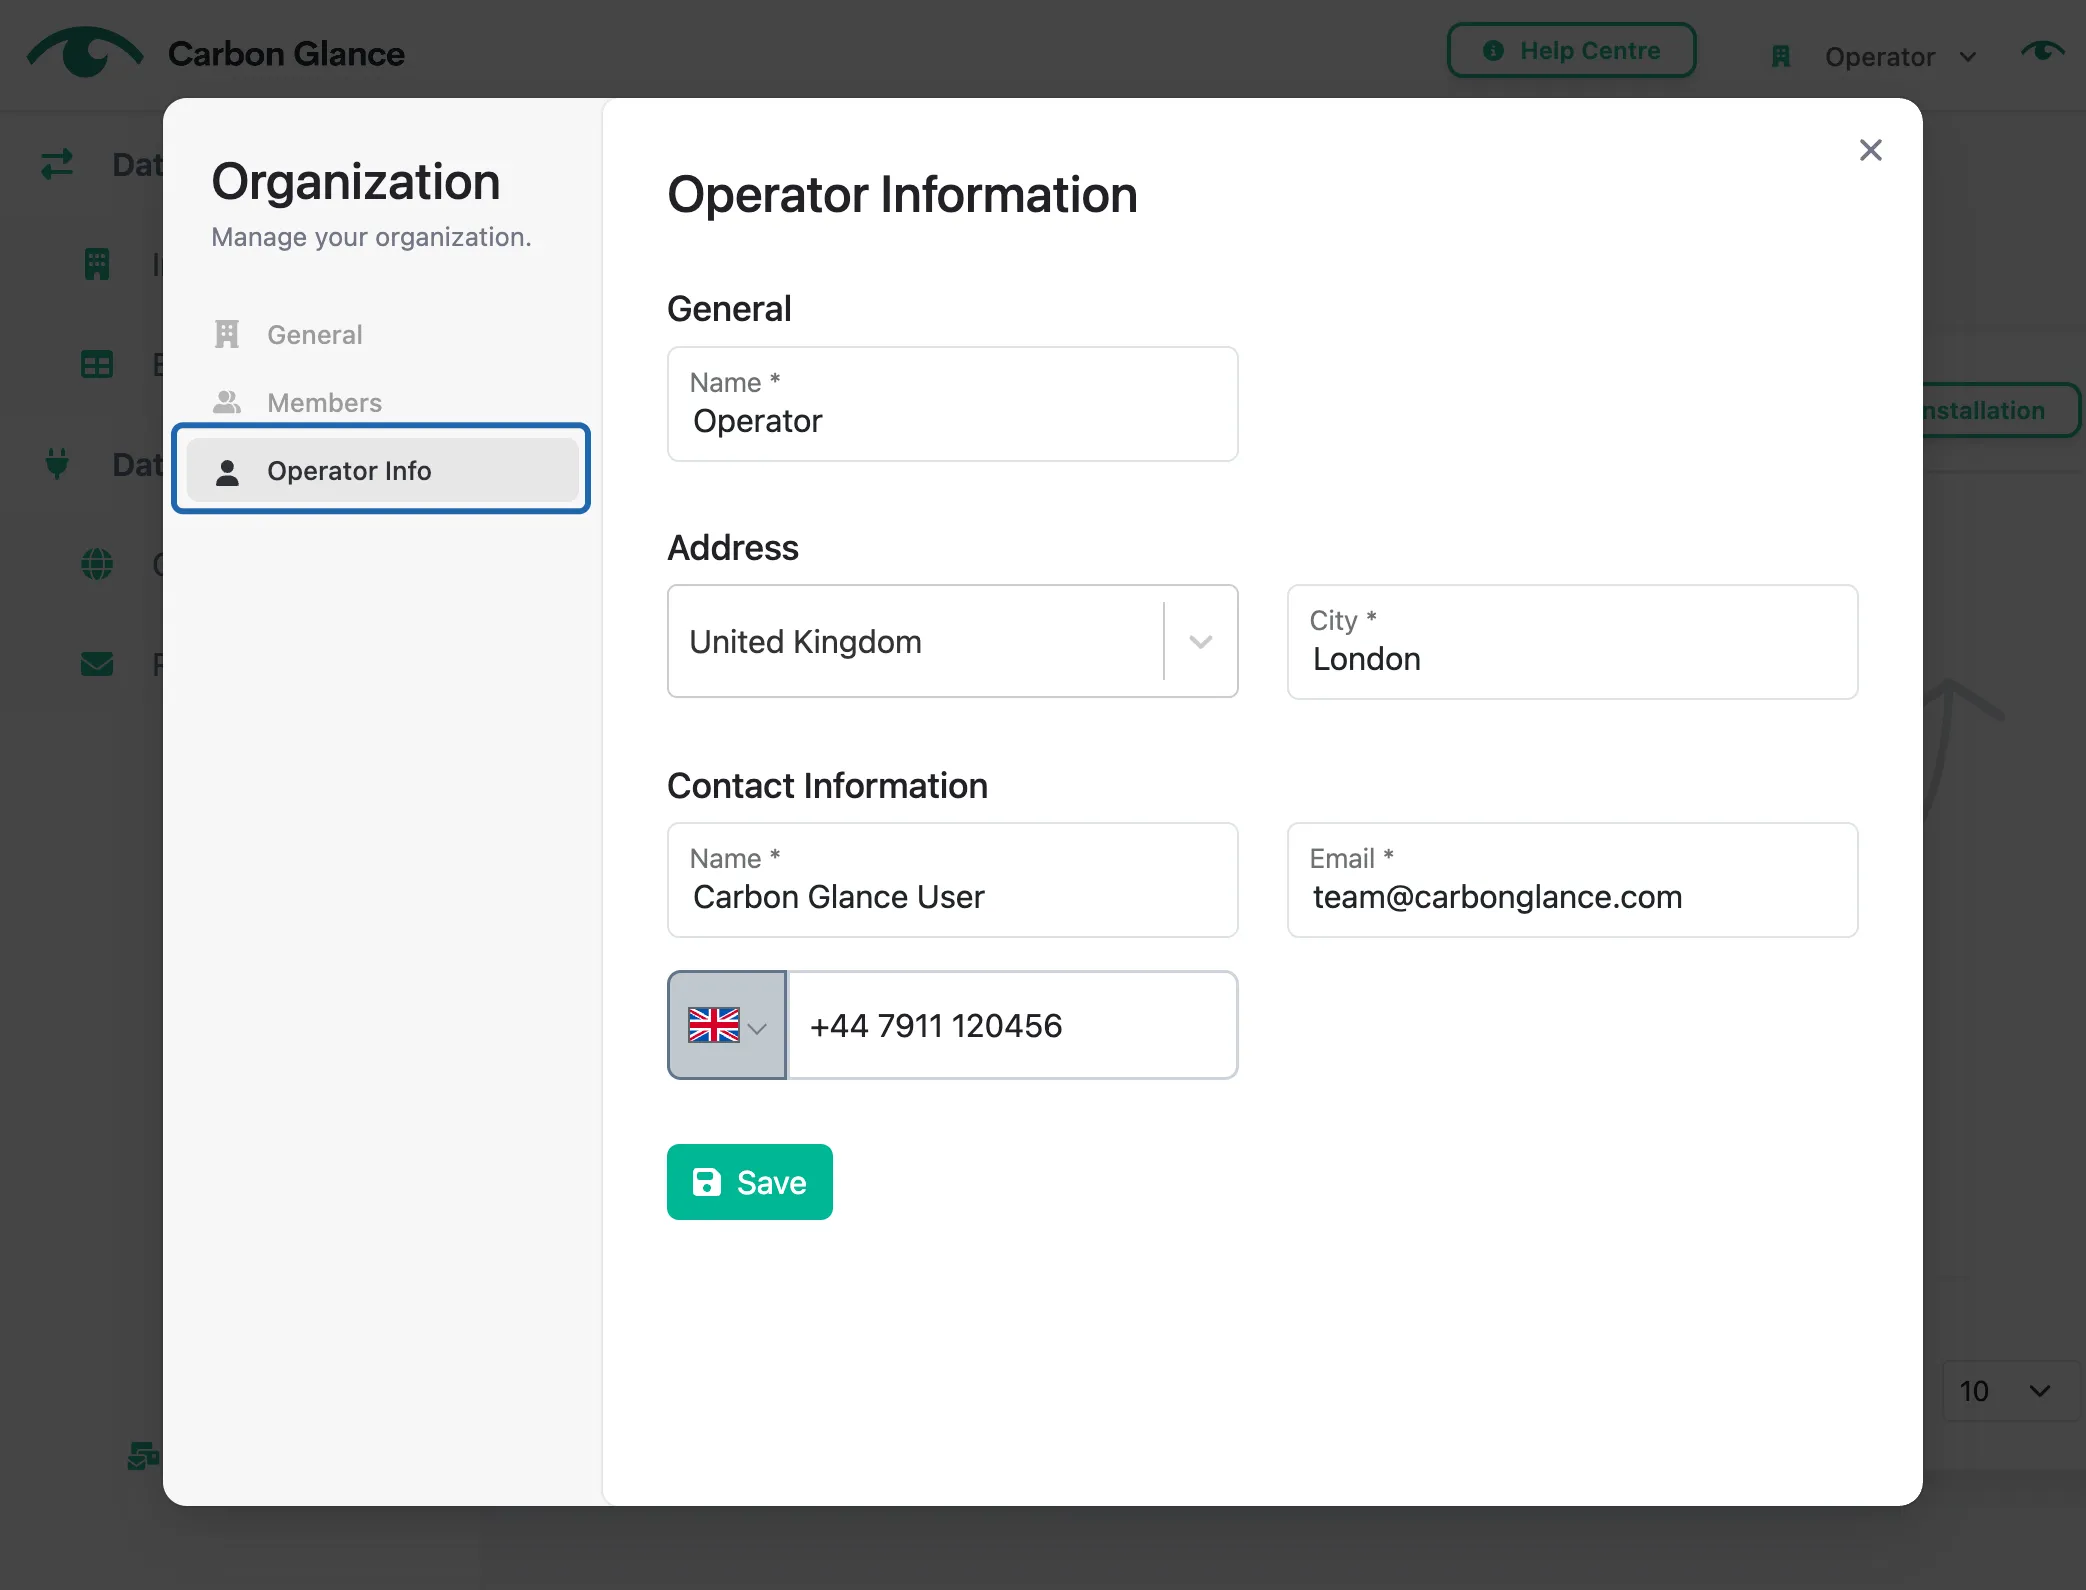Edit the City field showing London

[1572, 642]
